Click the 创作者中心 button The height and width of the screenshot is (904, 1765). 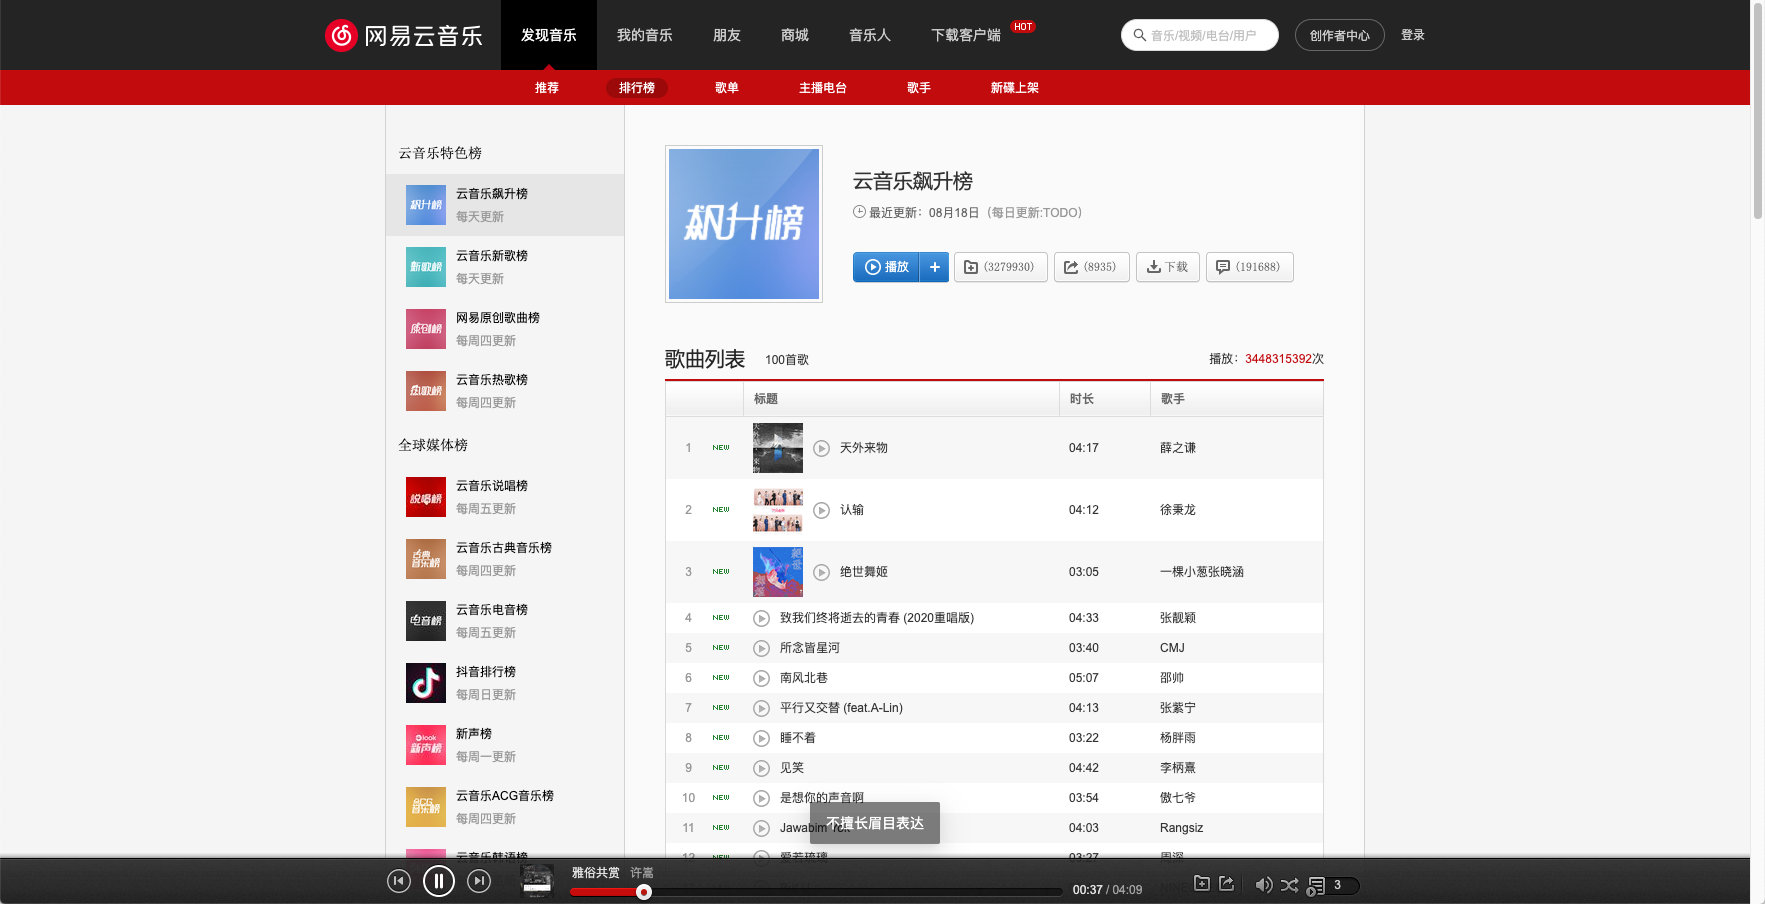(x=1340, y=35)
